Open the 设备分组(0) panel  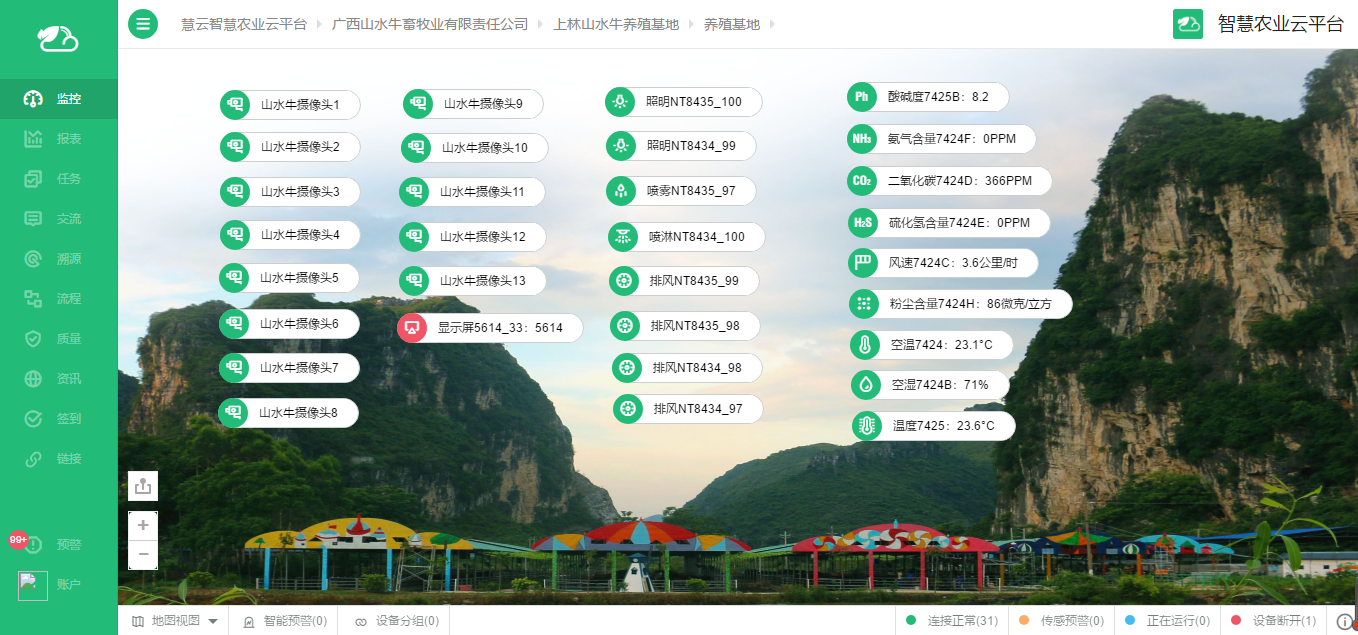point(396,621)
